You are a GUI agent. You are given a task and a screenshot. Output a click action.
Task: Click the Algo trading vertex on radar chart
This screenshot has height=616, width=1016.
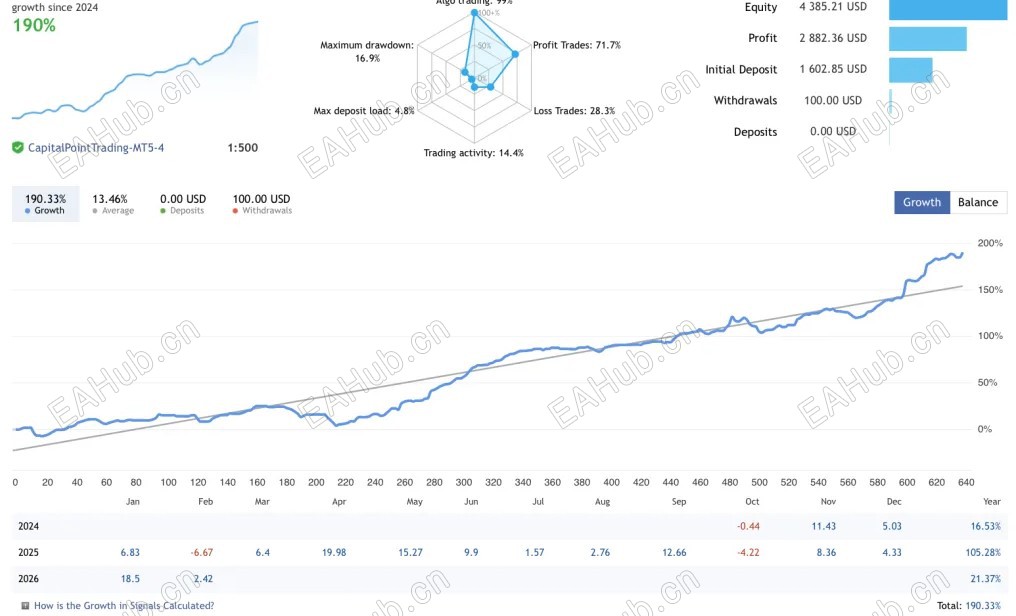(x=475, y=14)
